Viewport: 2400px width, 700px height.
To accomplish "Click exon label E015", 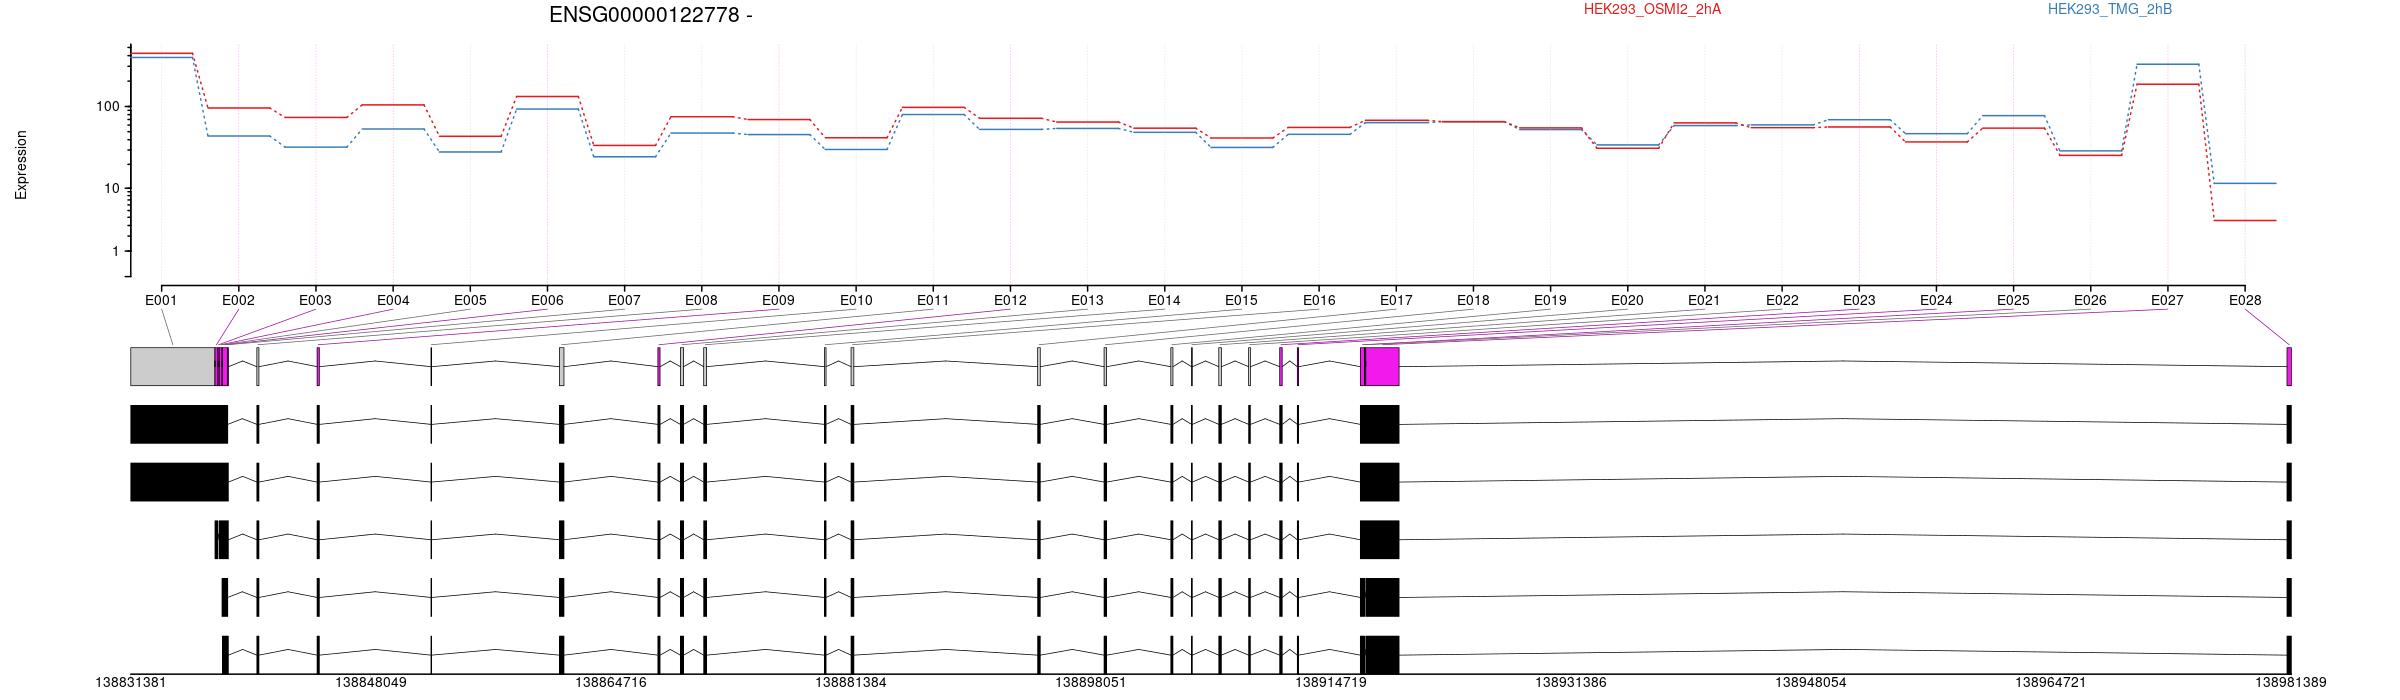I will point(1241,300).
